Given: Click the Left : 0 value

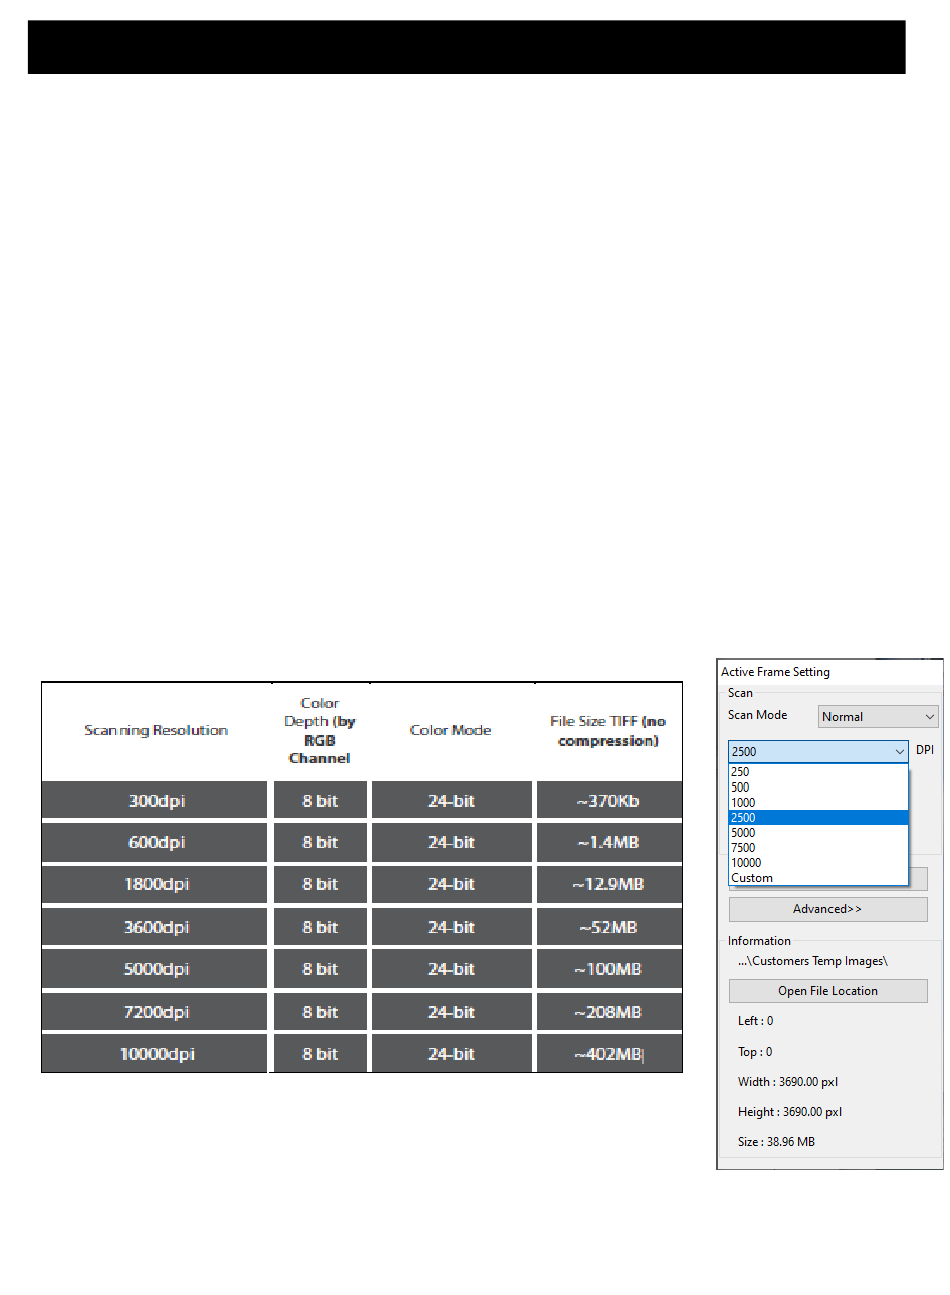Looking at the screenshot, I should [x=755, y=1021].
